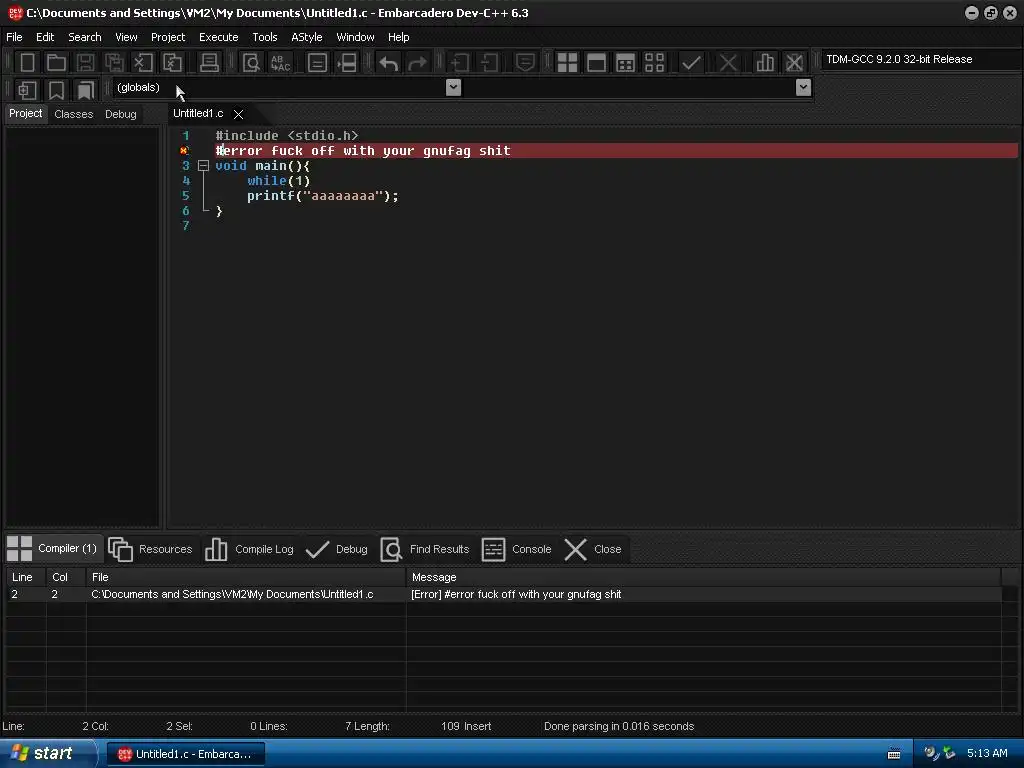
Task: Click the Compile and Run toolbar icon
Action: click(625, 63)
